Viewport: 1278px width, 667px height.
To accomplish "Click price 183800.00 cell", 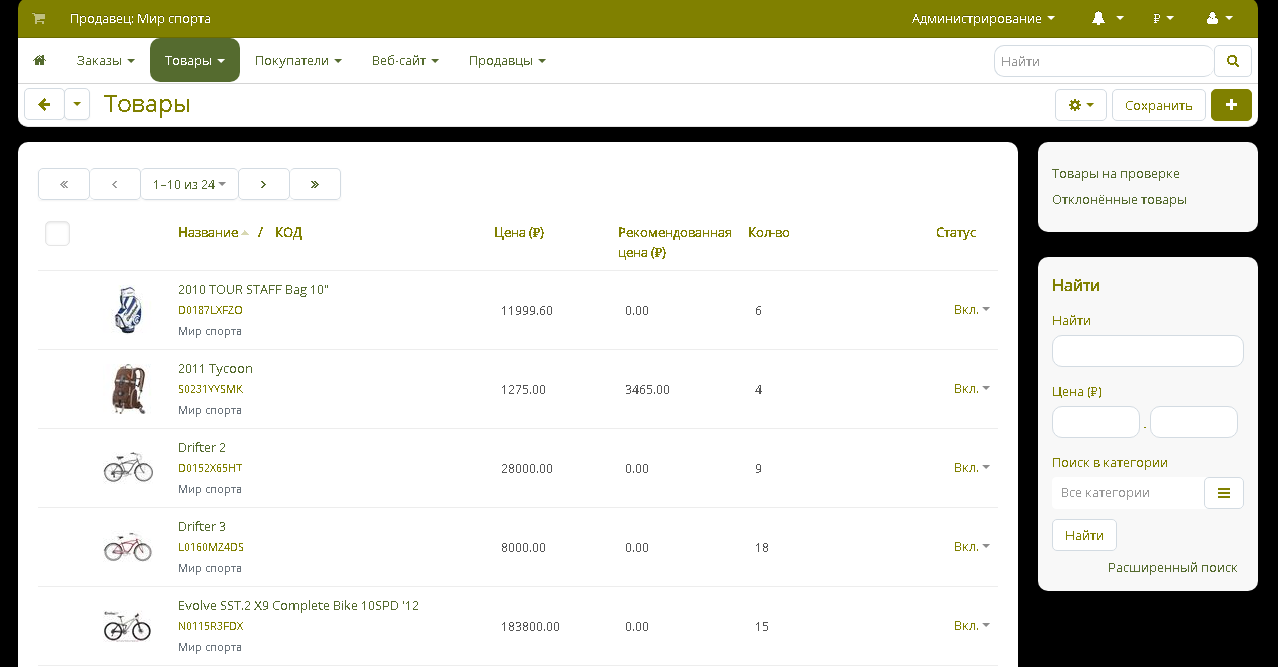I will pos(530,626).
